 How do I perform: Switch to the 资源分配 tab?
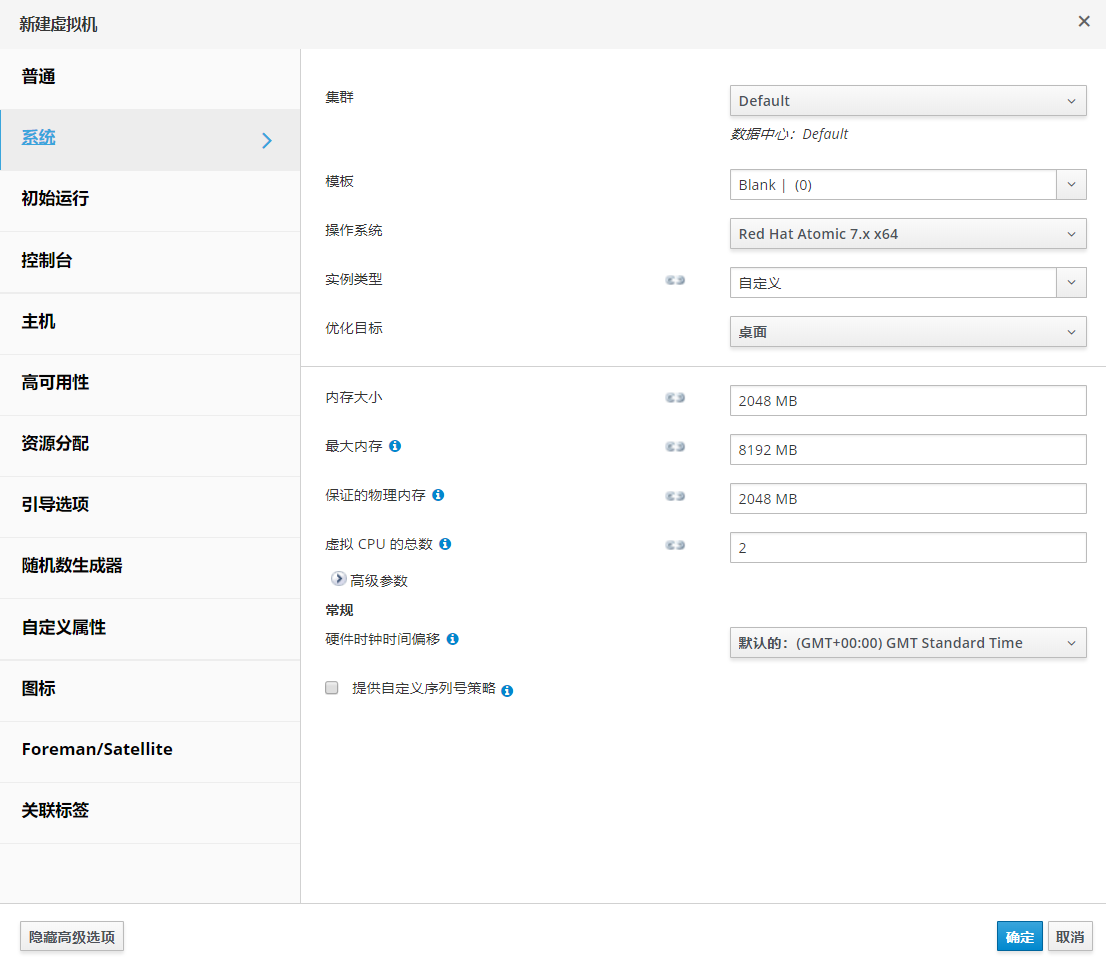(150, 445)
